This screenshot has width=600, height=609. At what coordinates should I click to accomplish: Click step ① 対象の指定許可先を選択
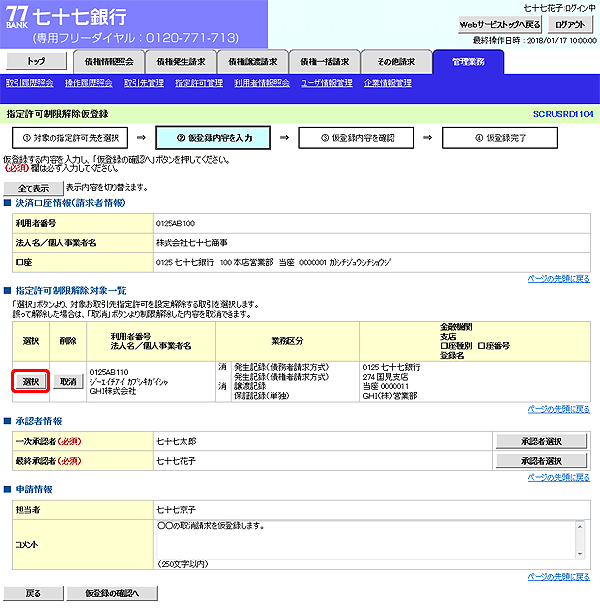point(70,138)
